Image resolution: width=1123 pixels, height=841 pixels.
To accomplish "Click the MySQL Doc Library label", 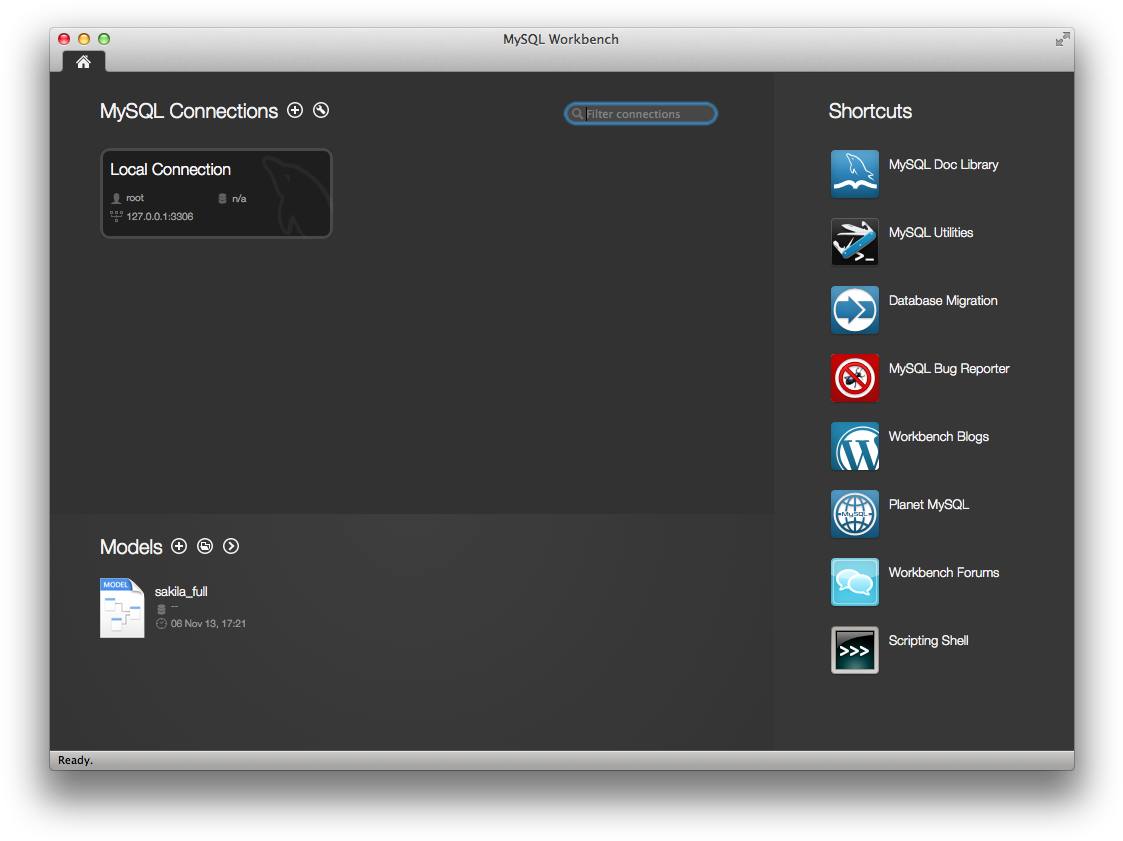I will pyautogui.click(x=943, y=164).
